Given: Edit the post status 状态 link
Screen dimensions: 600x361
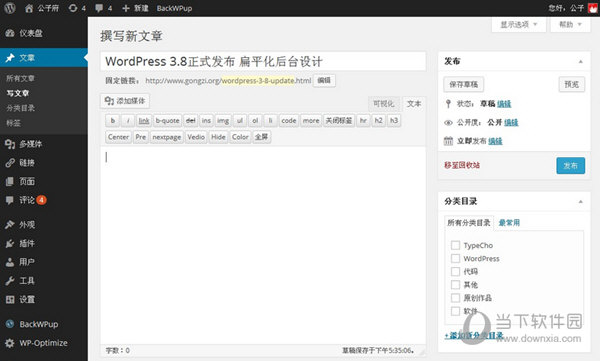Looking at the screenshot, I should (504, 104).
